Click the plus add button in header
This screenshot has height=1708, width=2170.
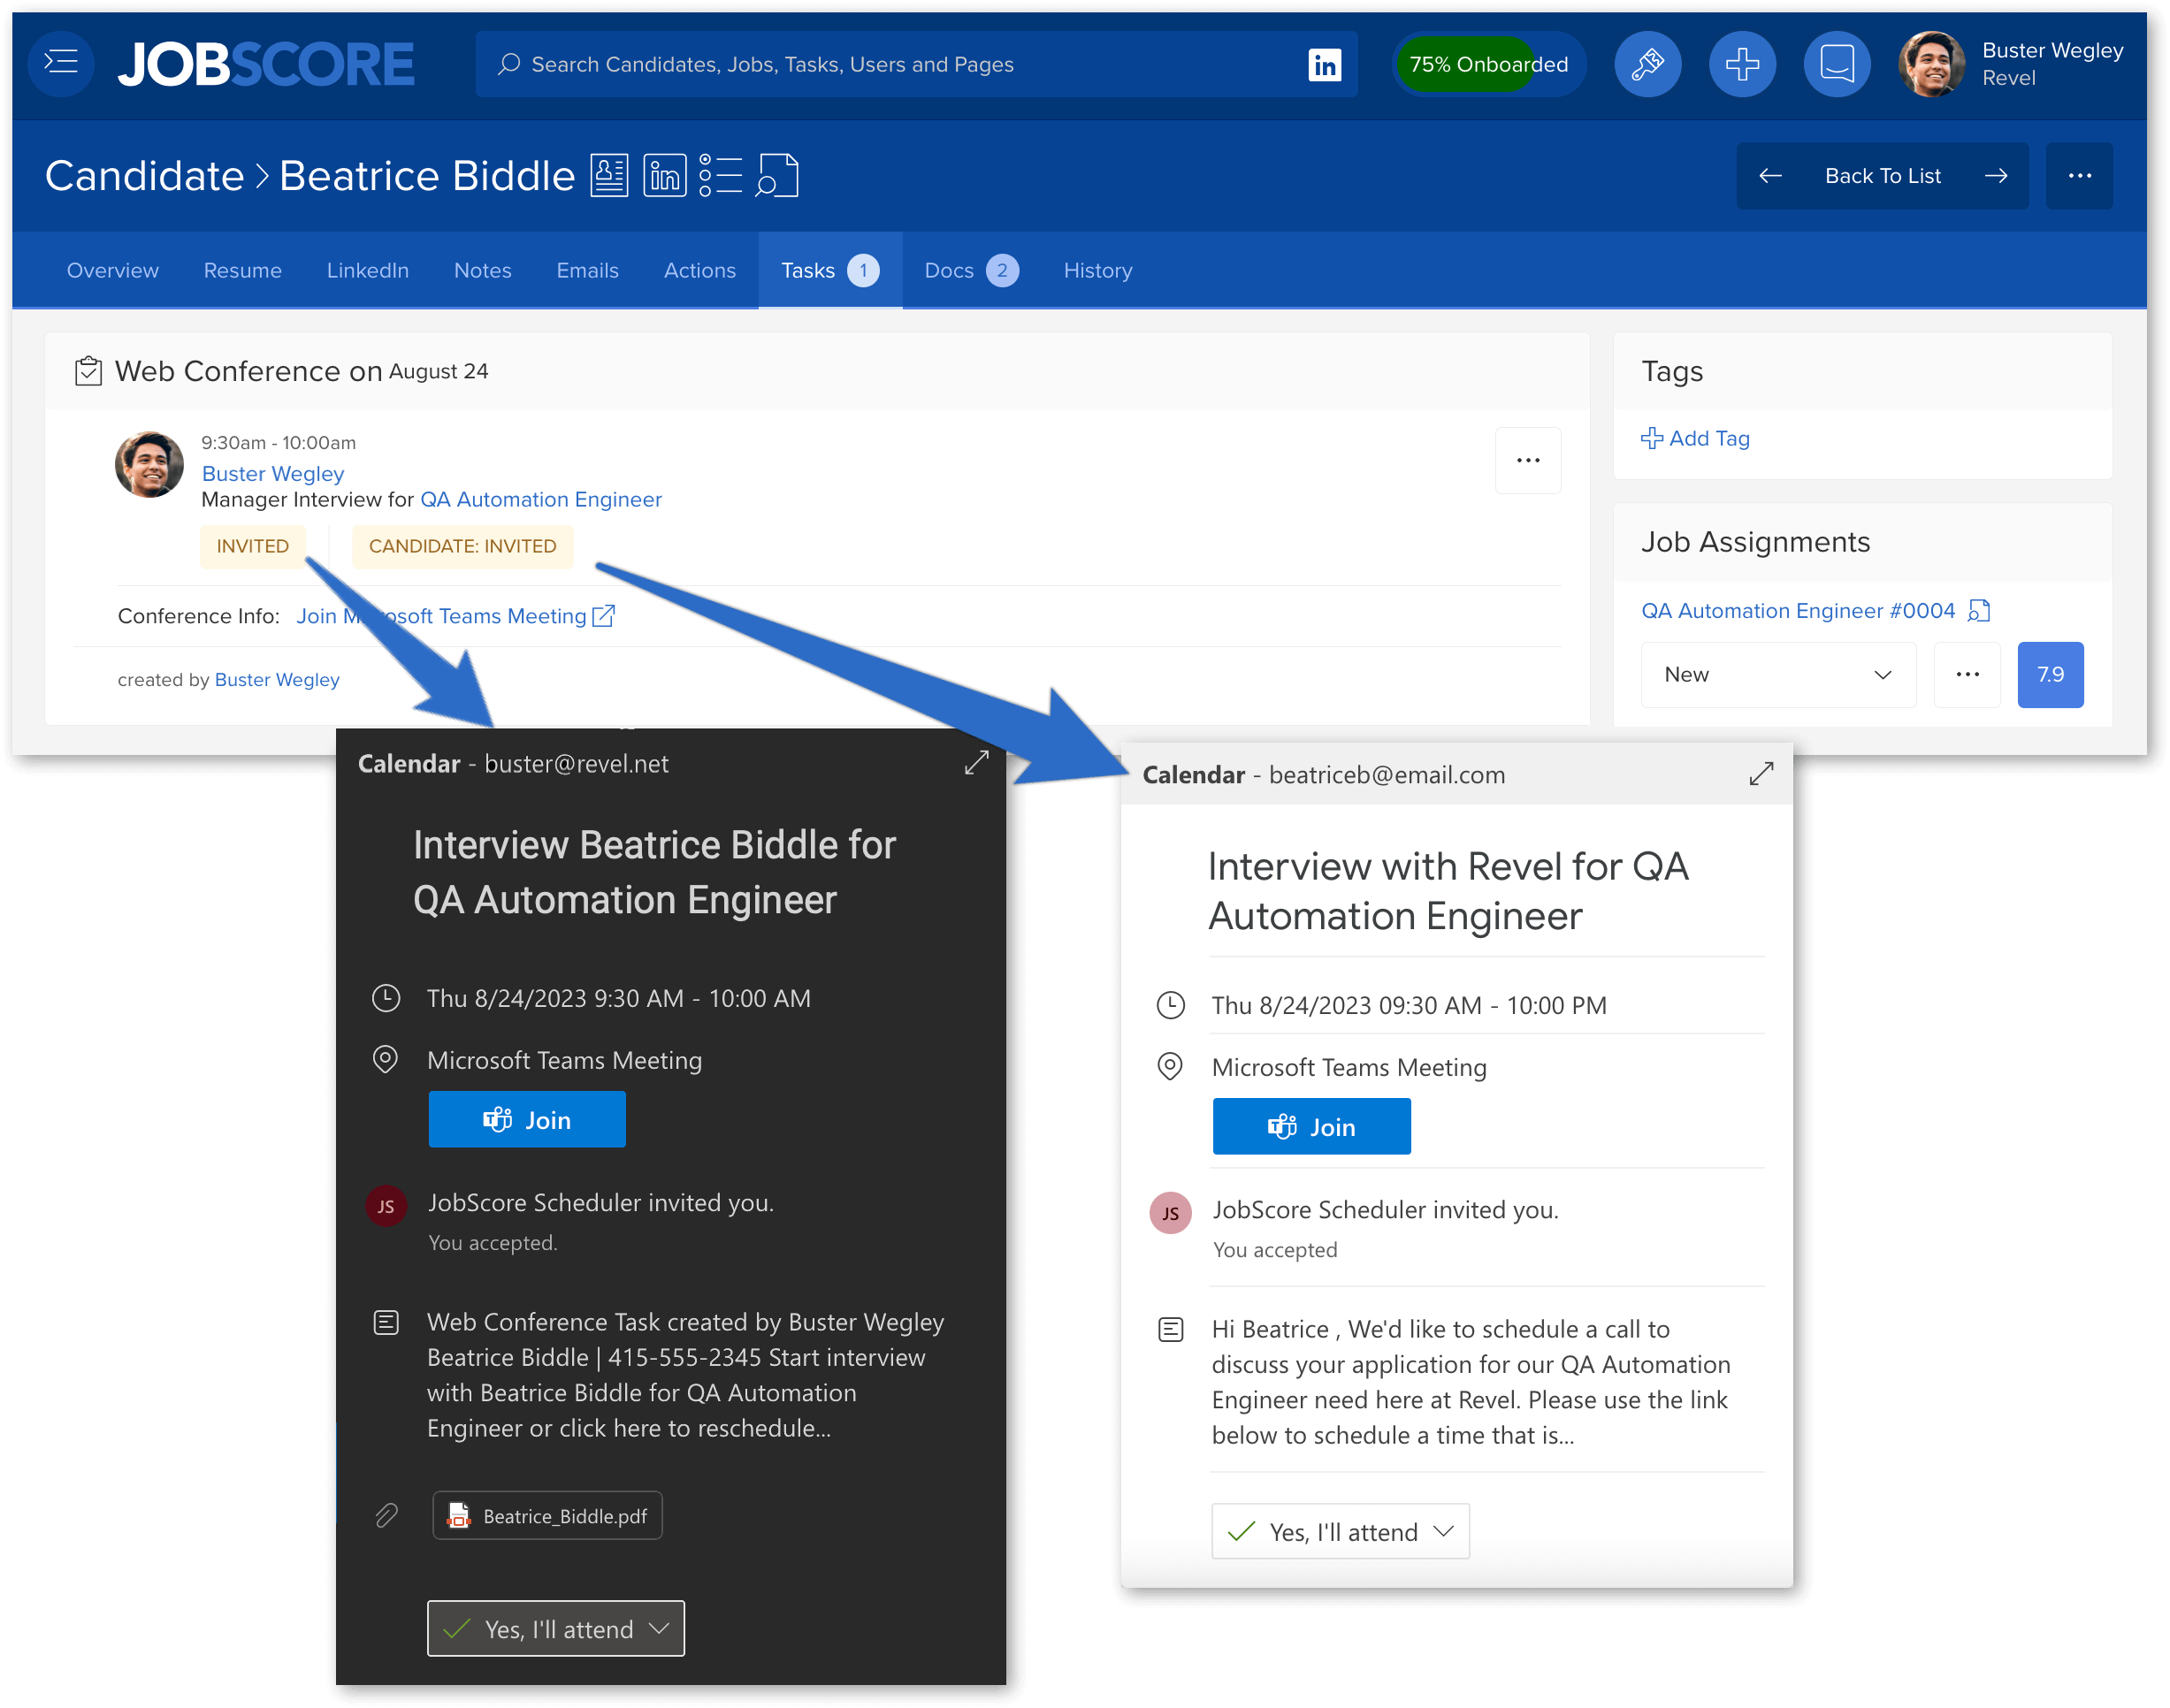pos(1743,64)
